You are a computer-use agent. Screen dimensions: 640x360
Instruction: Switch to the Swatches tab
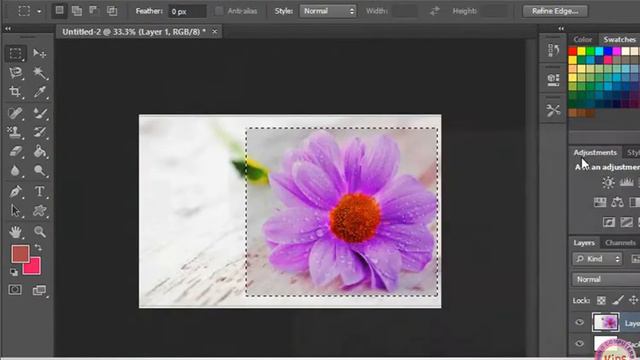click(x=619, y=40)
